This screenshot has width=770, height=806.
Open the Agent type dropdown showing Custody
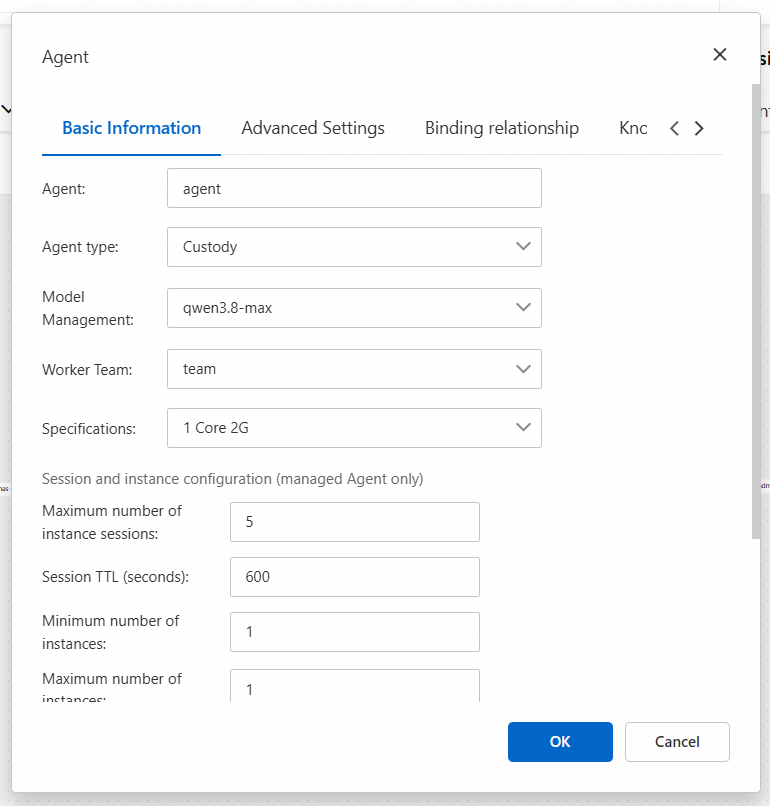click(354, 247)
